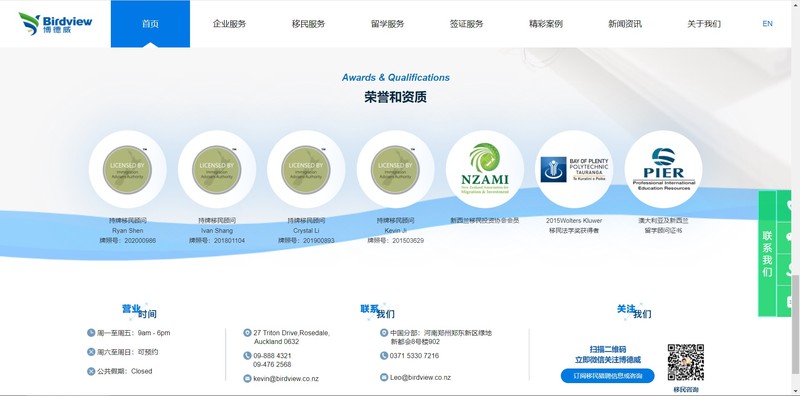800x396 pixels.
Task: Click the mail icon beside Leo@birdview.co.nz
Action: coord(384,378)
